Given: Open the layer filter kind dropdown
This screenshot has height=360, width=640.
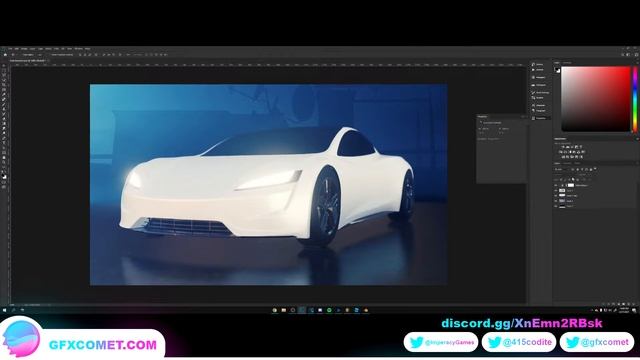Looking at the screenshot, I should point(561,169).
